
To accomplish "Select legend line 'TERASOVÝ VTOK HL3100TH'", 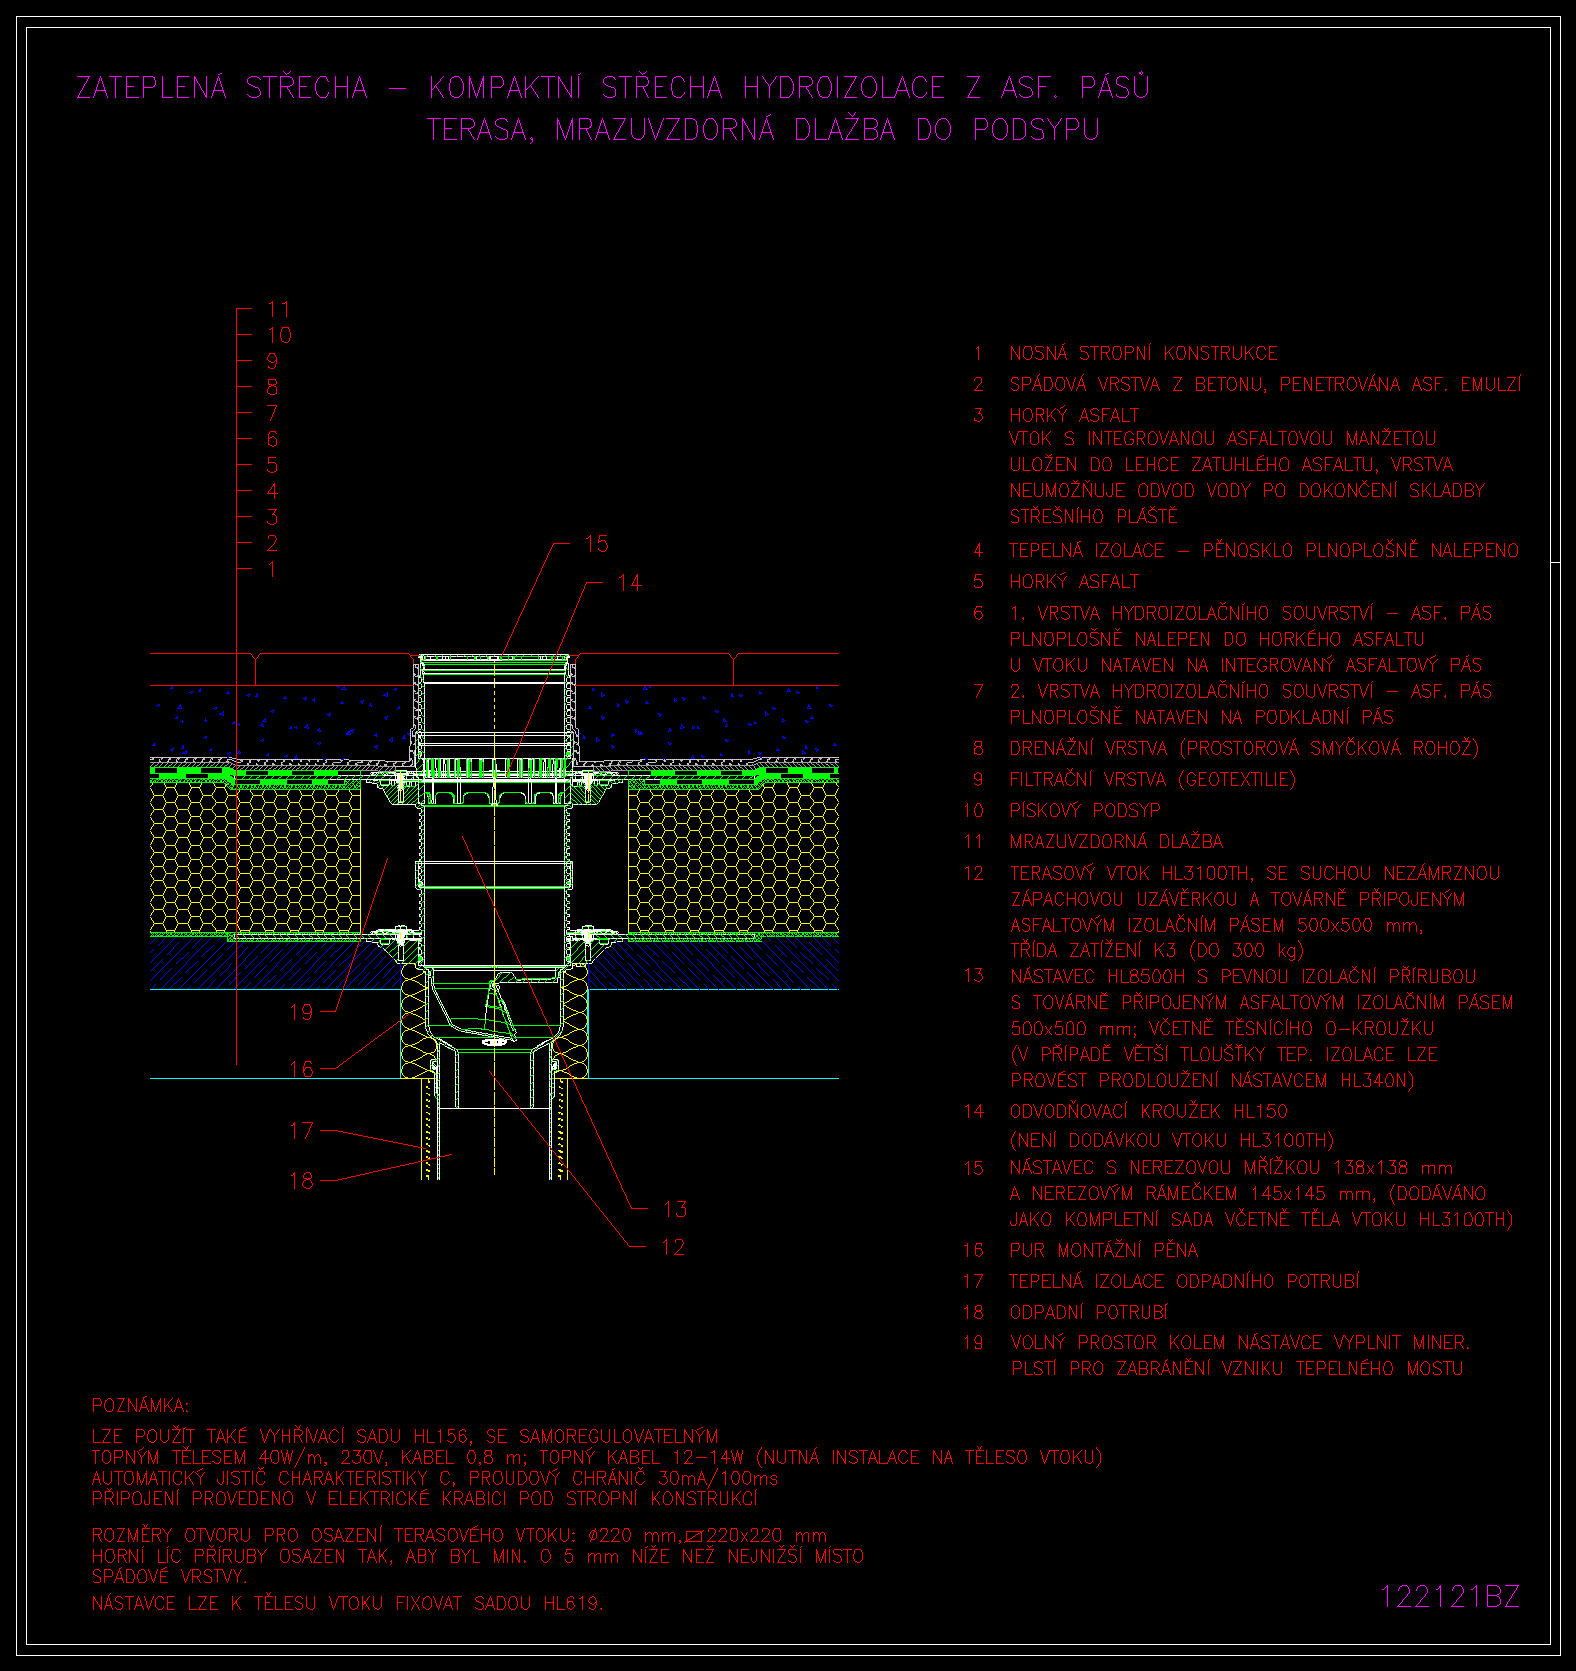I will [x=1129, y=873].
